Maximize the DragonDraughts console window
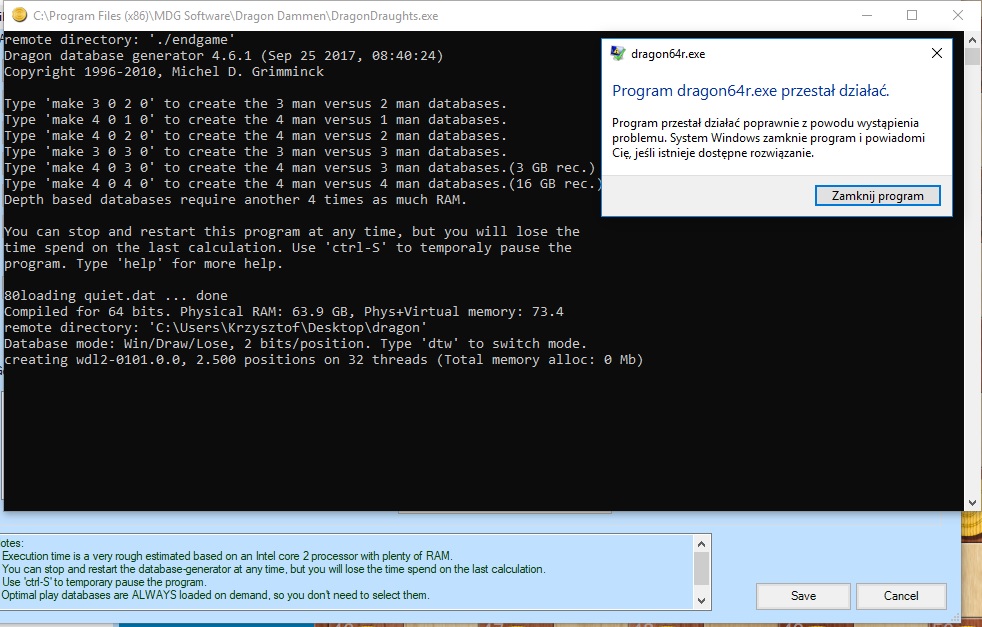 tap(912, 16)
